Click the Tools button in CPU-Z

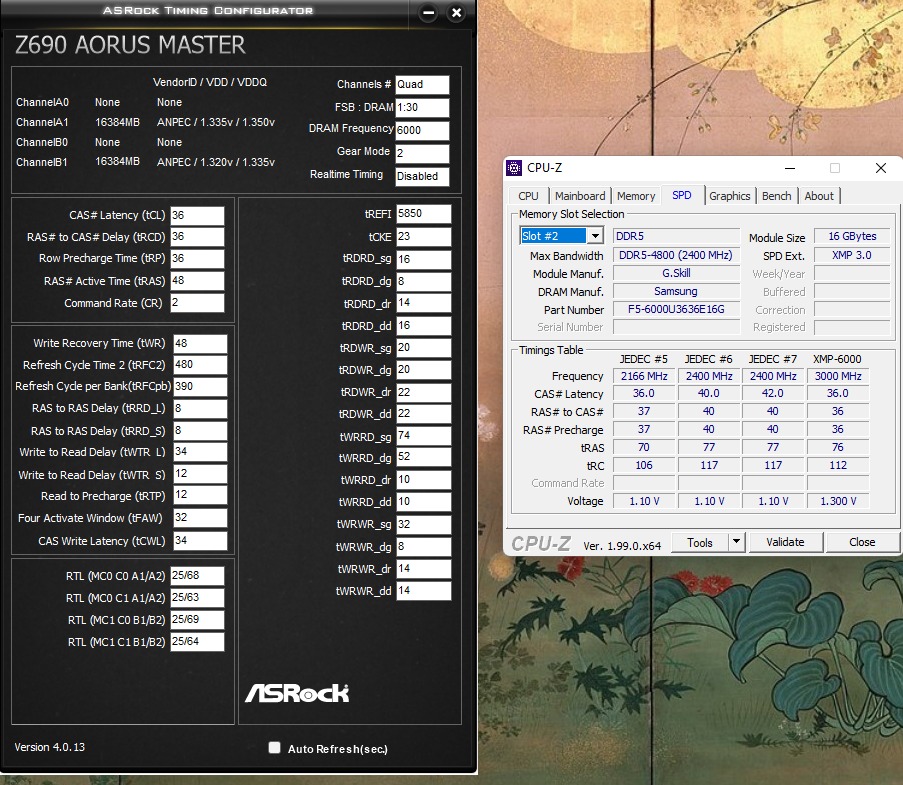pos(700,542)
